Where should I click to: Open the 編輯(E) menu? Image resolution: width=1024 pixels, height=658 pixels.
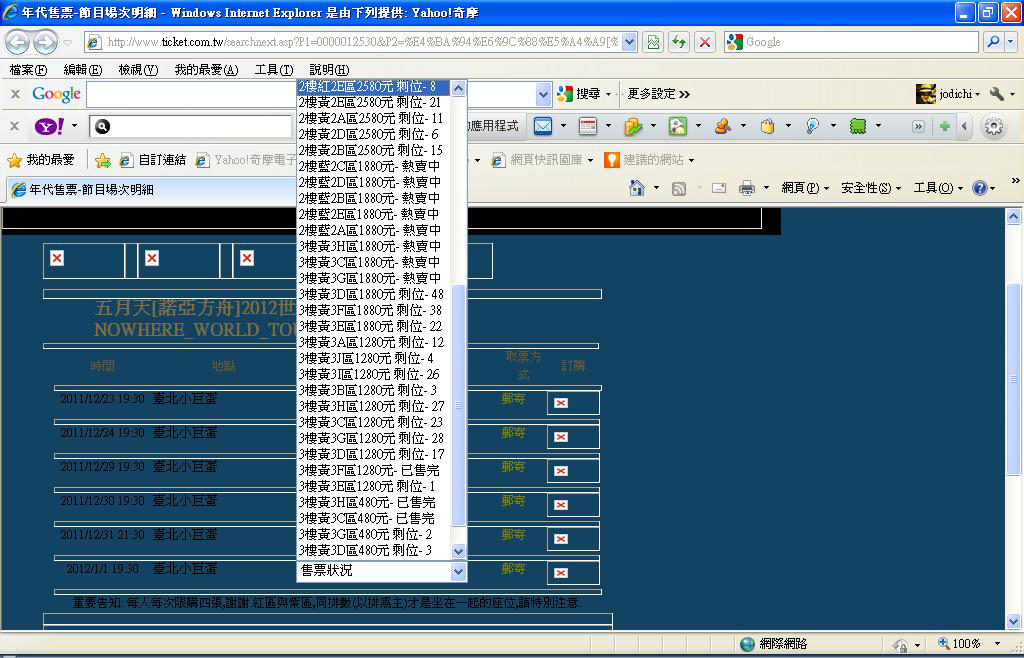[x=82, y=69]
